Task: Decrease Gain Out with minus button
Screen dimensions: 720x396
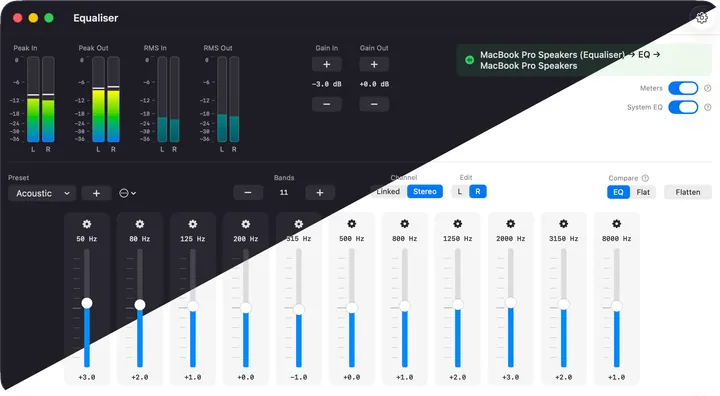Action: pos(374,104)
